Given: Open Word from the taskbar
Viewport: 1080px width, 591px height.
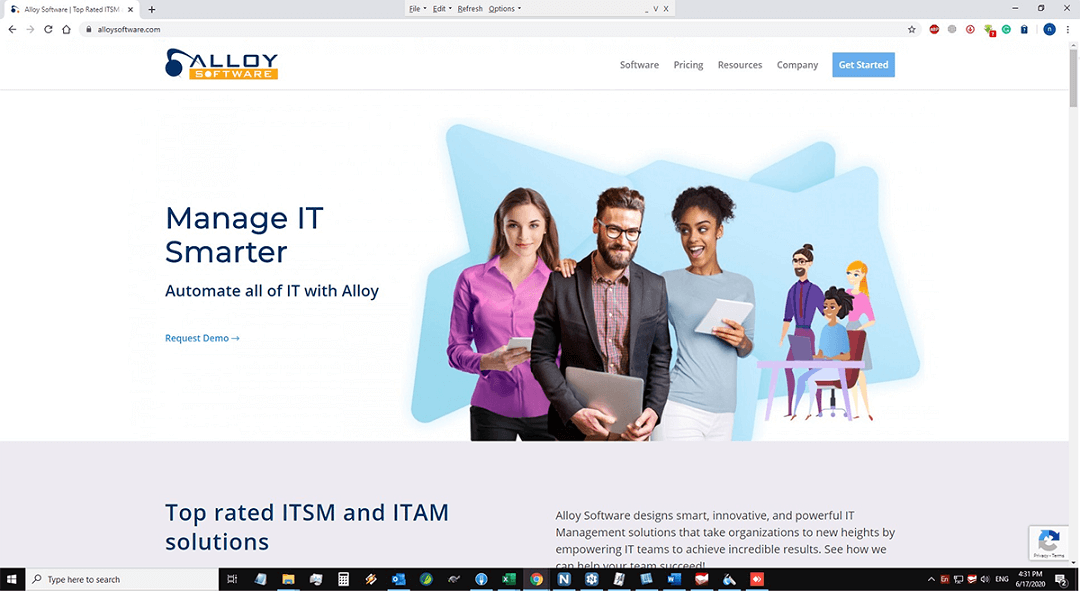Looking at the screenshot, I should [674, 579].
